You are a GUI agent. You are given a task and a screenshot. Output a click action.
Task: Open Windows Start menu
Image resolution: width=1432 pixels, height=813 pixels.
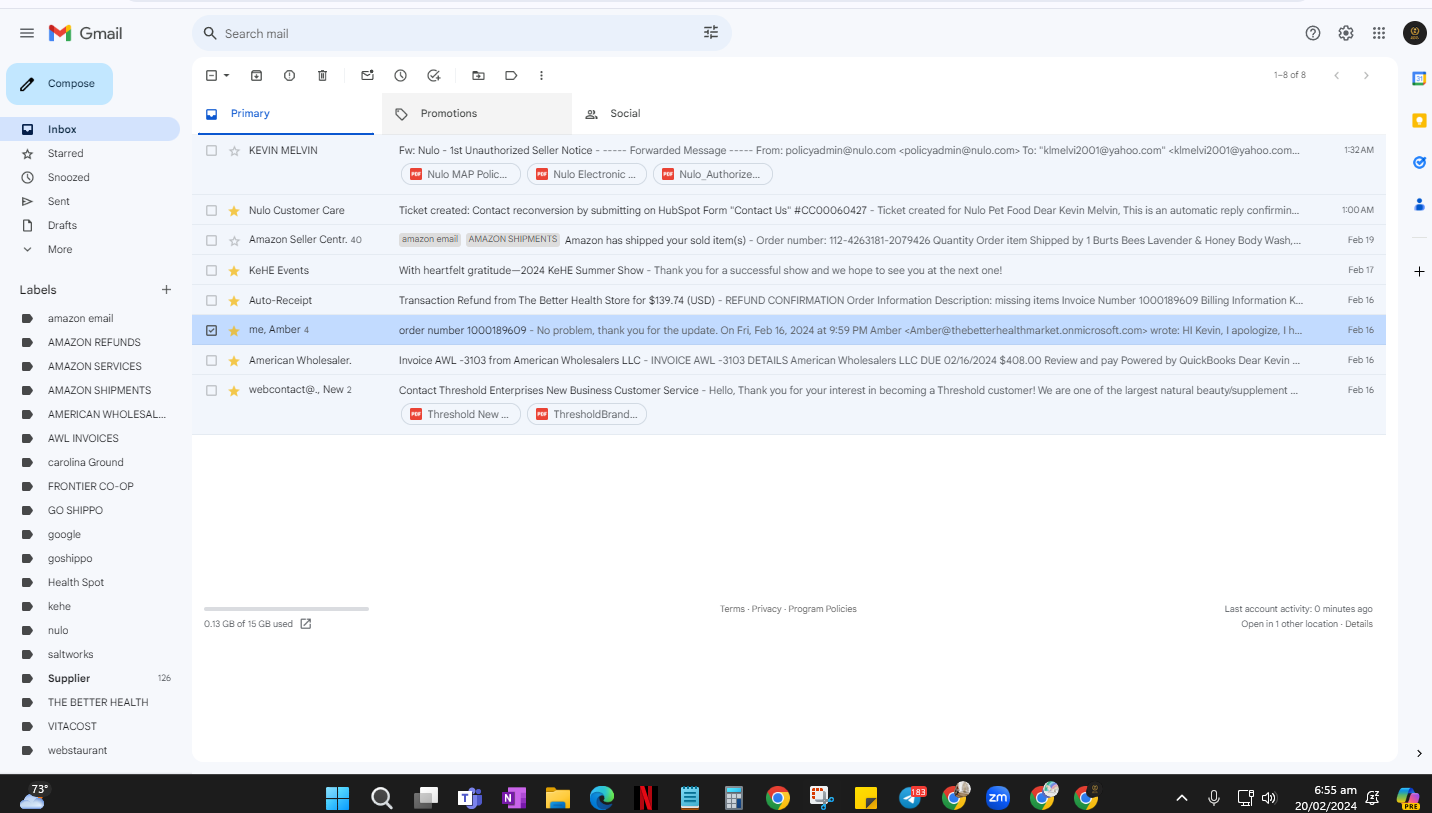337,797
